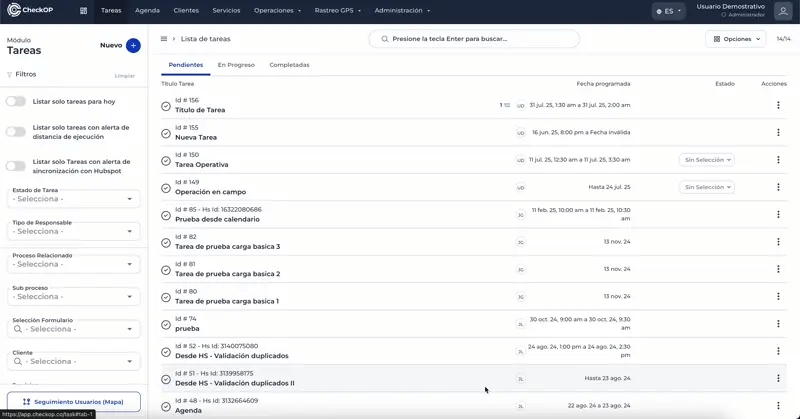Toggle tasks with Hubspot sync alert
This screenshot has width=800, height=419.
click(16, 166)
